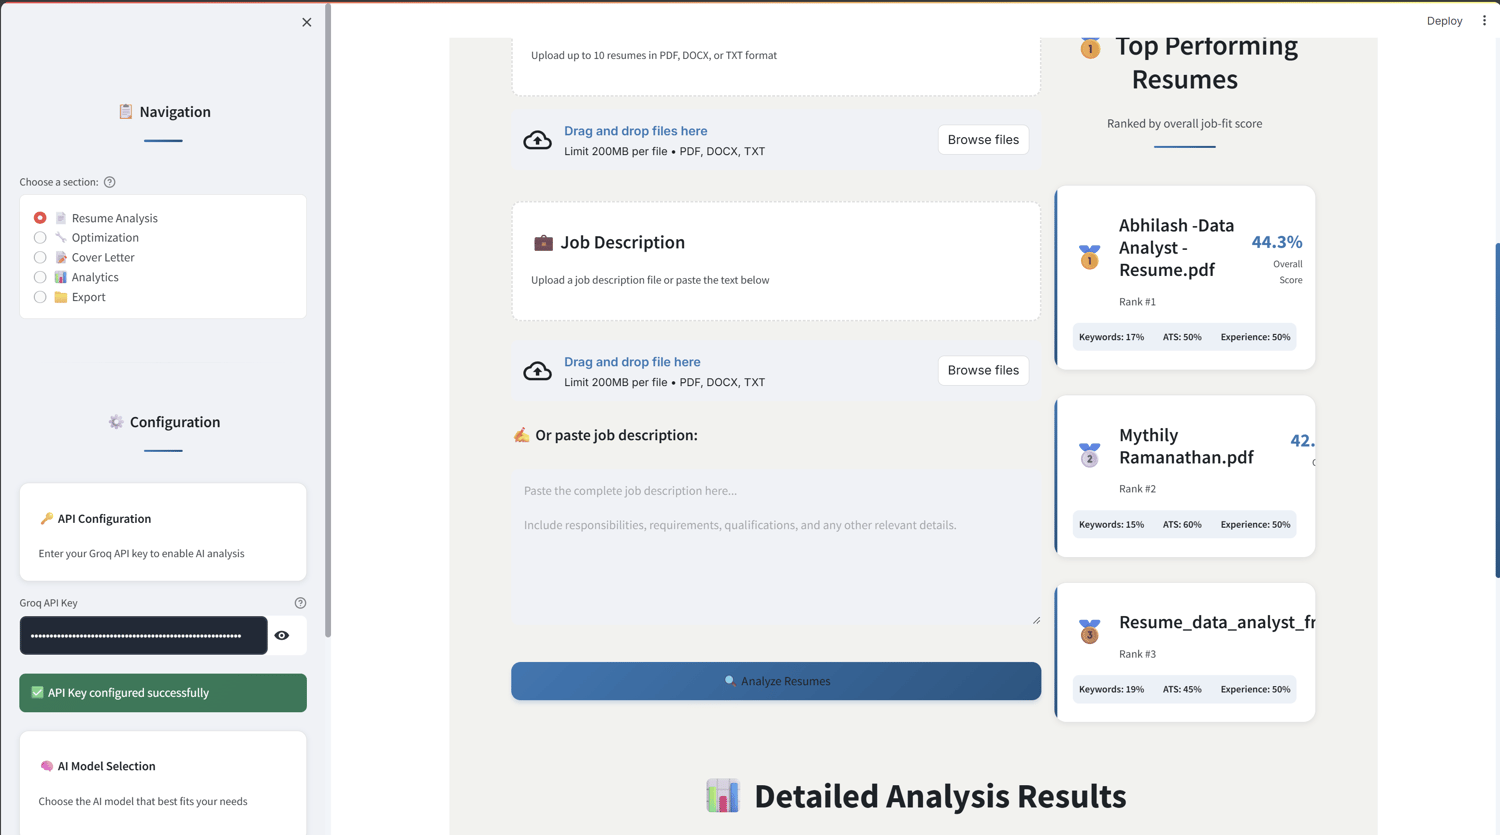This screenshot has height=835, width=1500.
Task: Show the Groq API key with eye icon
Action: 282,636
